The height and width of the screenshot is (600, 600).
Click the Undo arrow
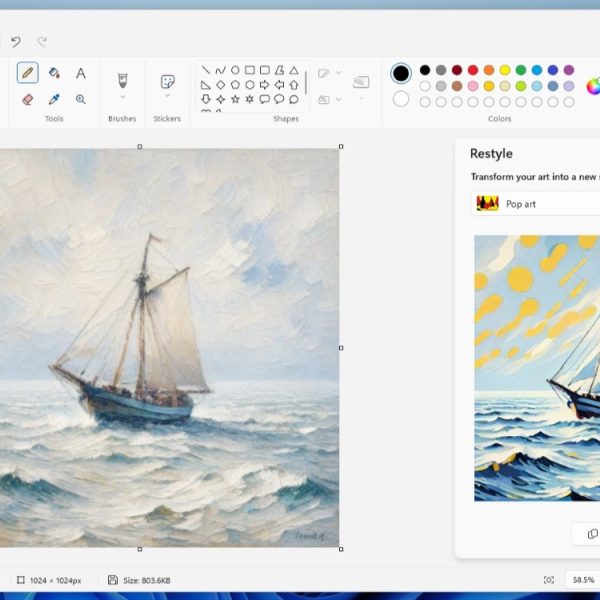[x=15, y=41]
